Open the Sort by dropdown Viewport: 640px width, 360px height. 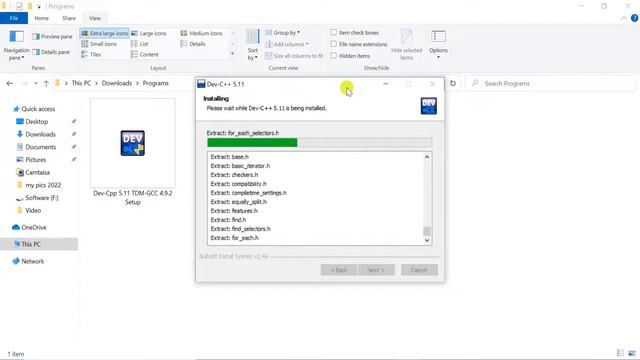pyautogui.click(x=253, y=45)
